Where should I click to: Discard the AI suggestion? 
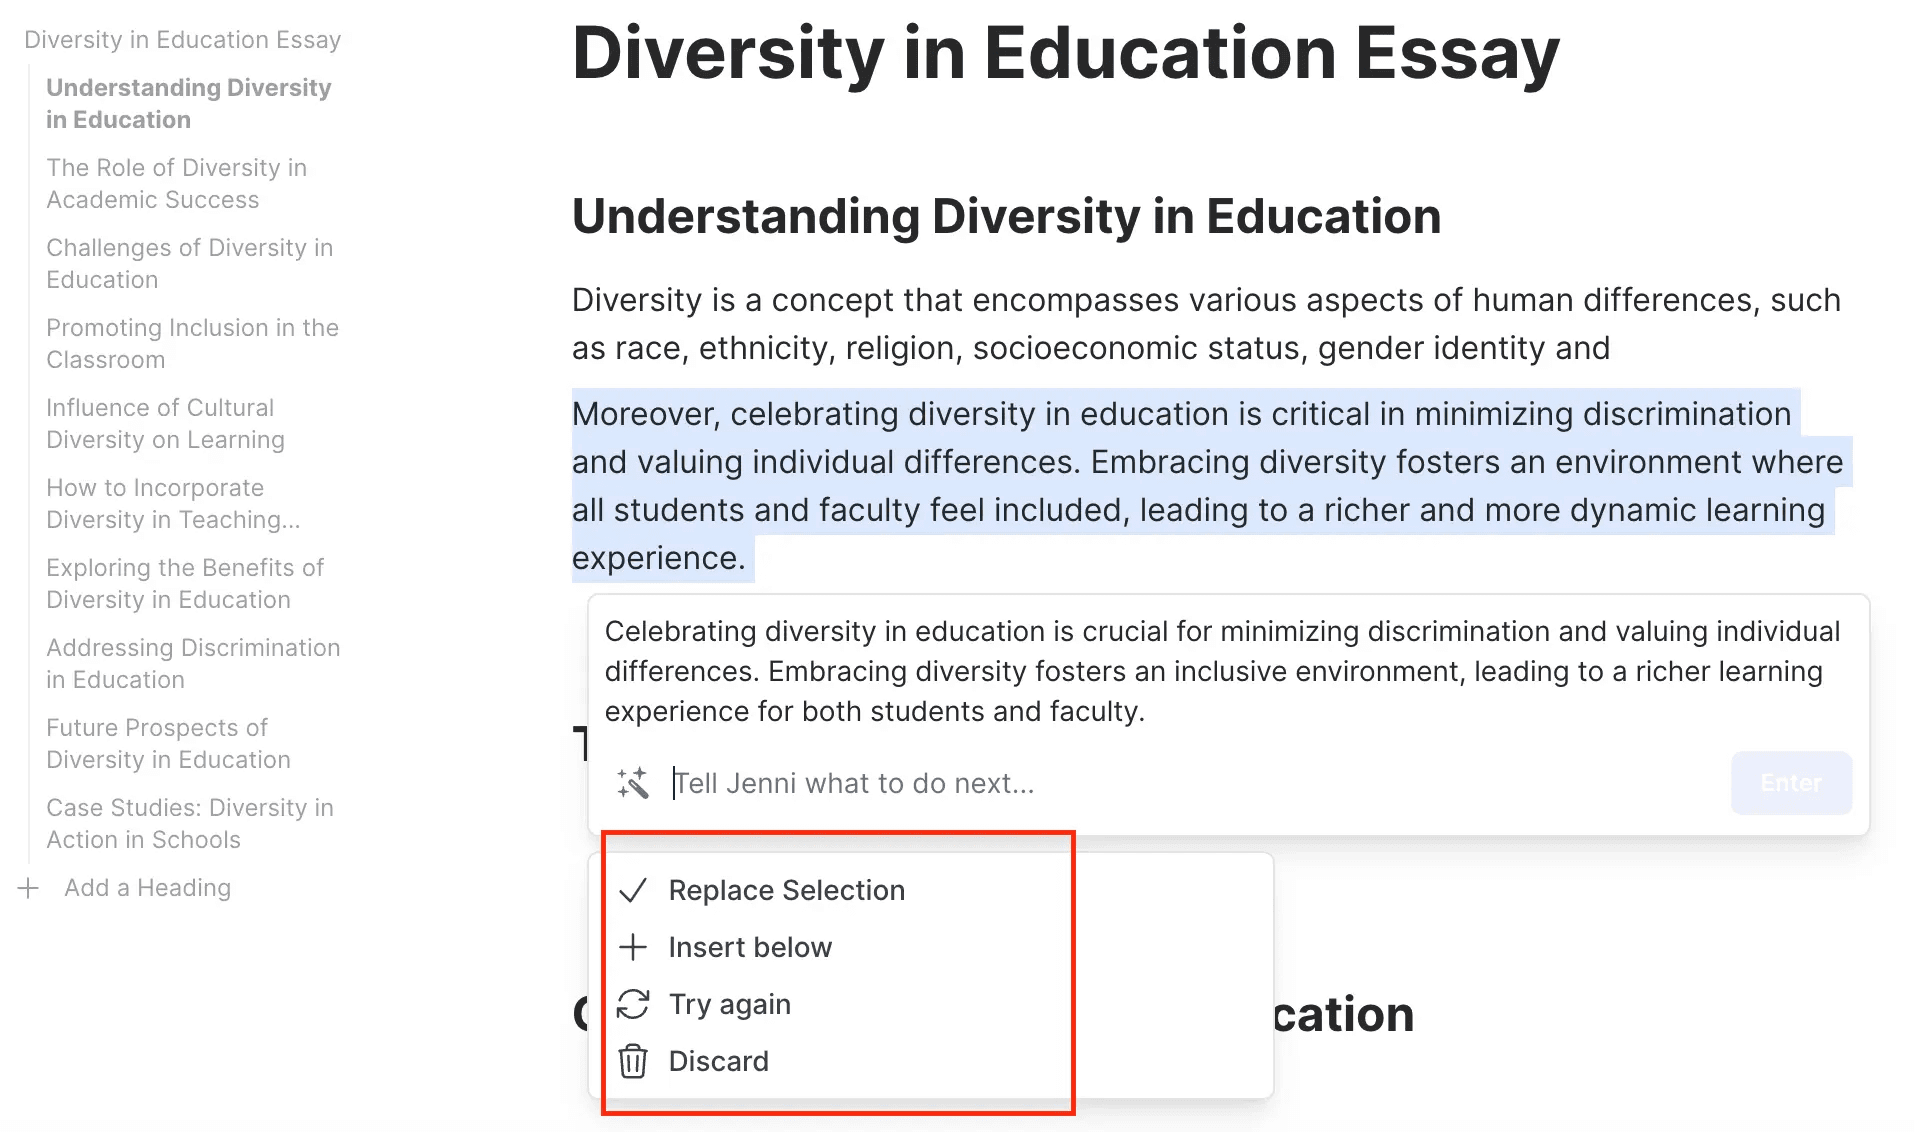718,1061
